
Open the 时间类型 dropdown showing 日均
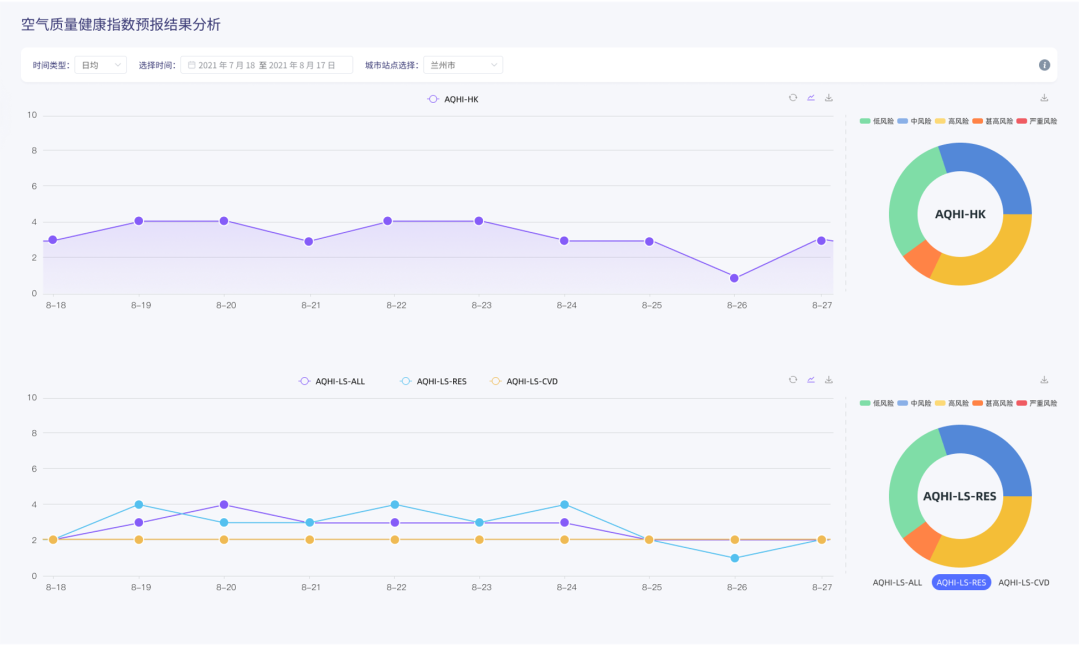(x=101, y=65)
